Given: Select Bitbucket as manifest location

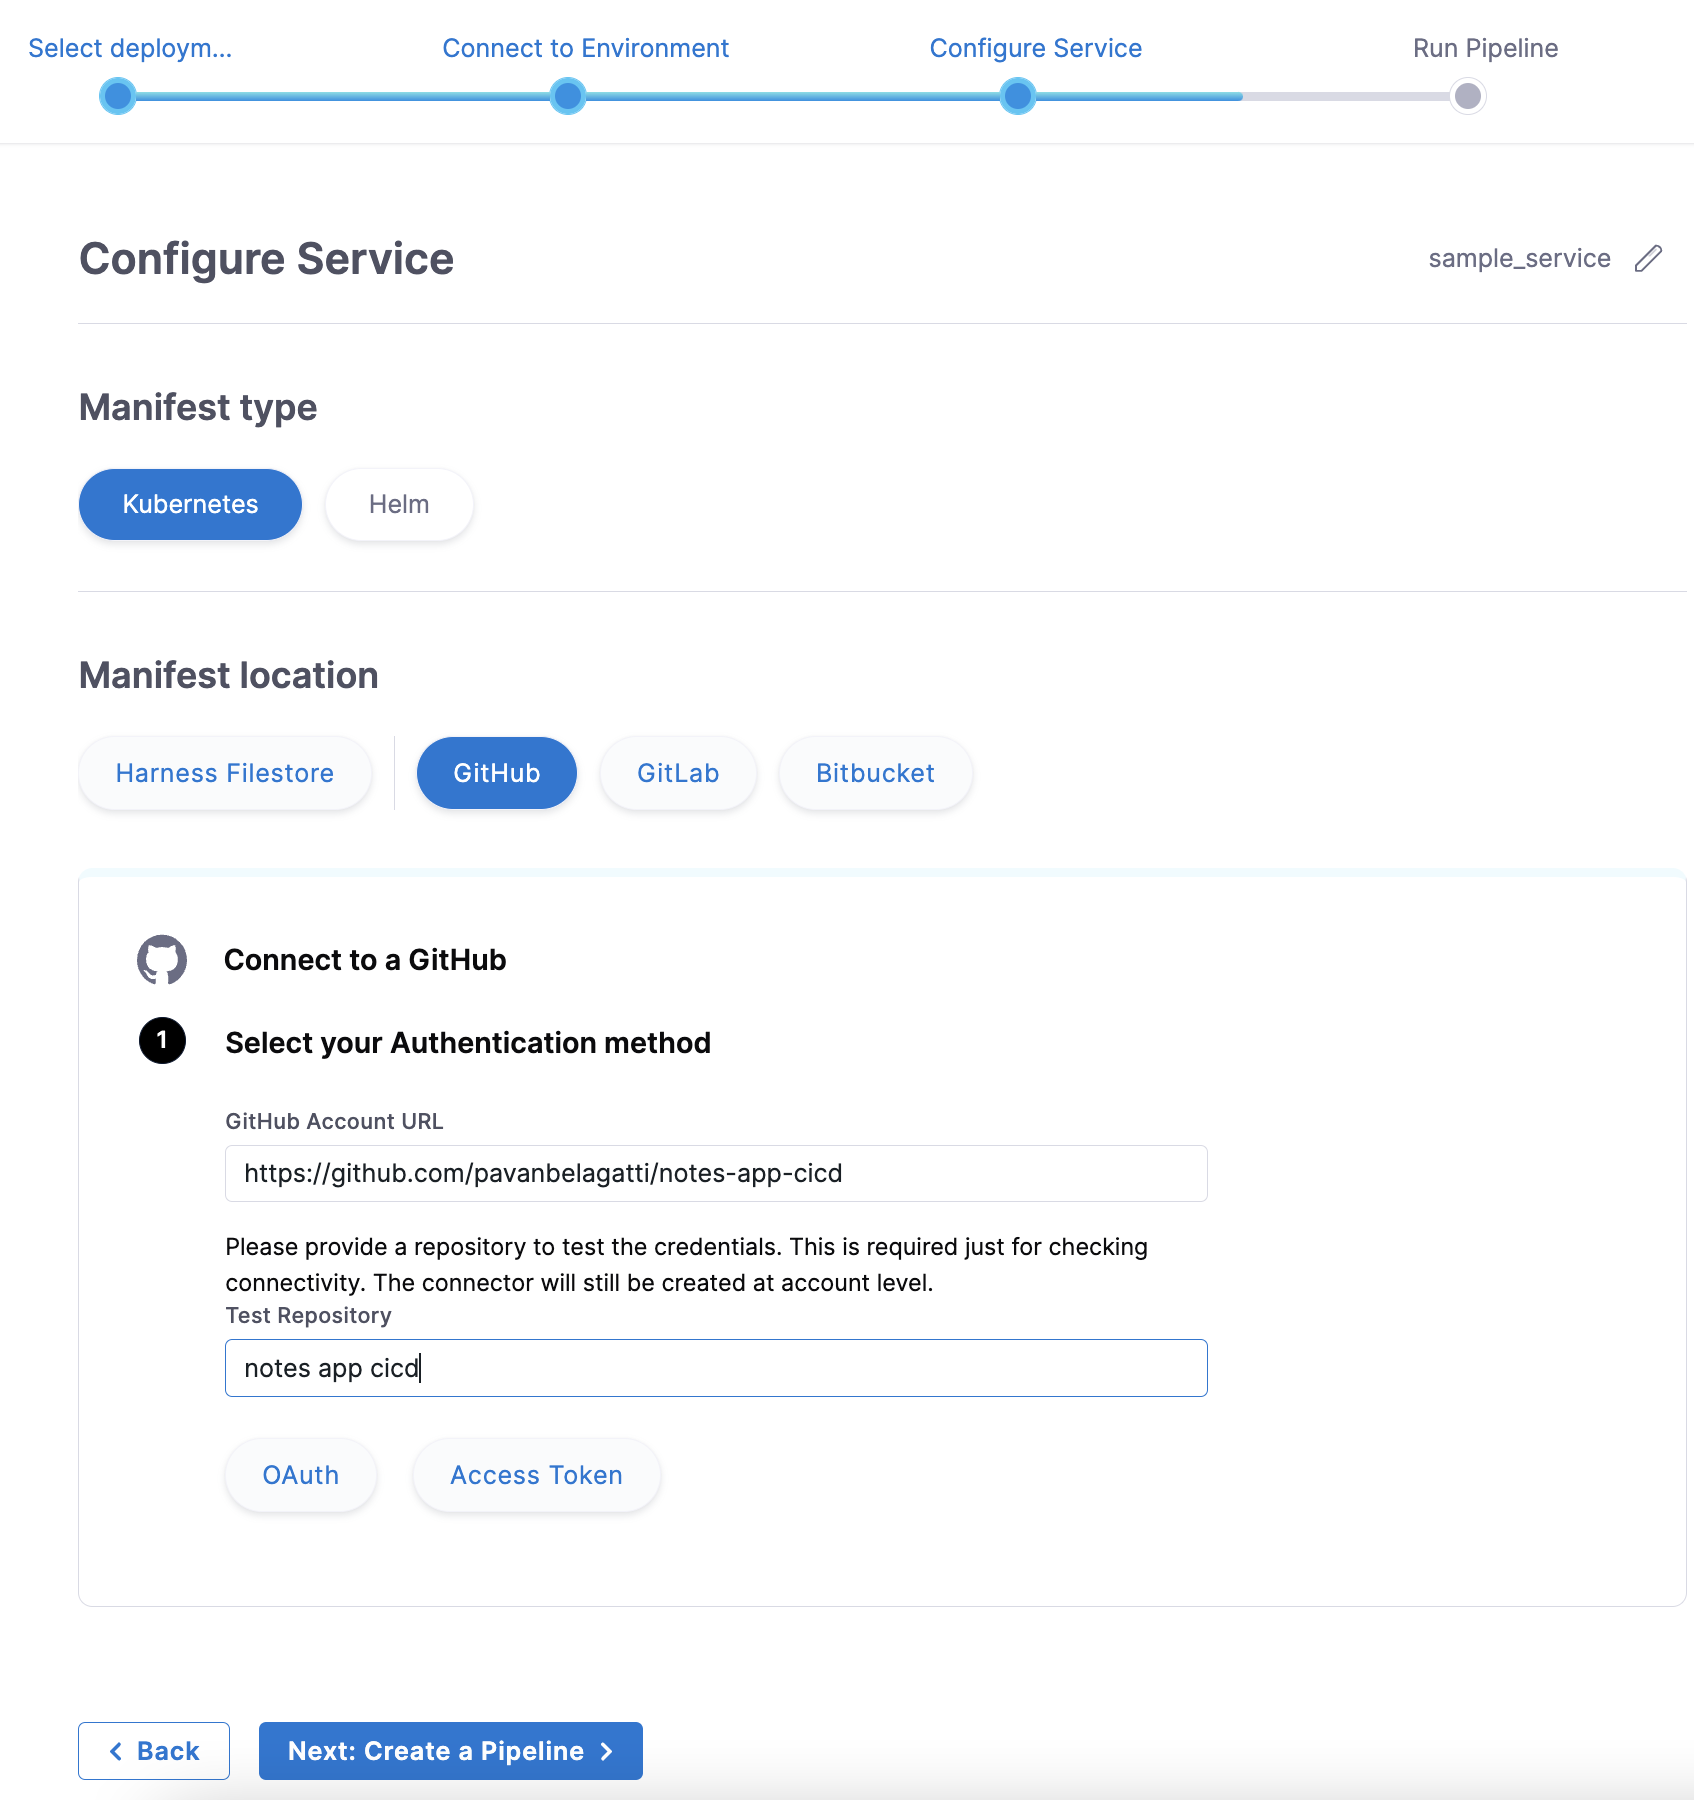Looking at the screenshot, I should [x=874, y=772].
